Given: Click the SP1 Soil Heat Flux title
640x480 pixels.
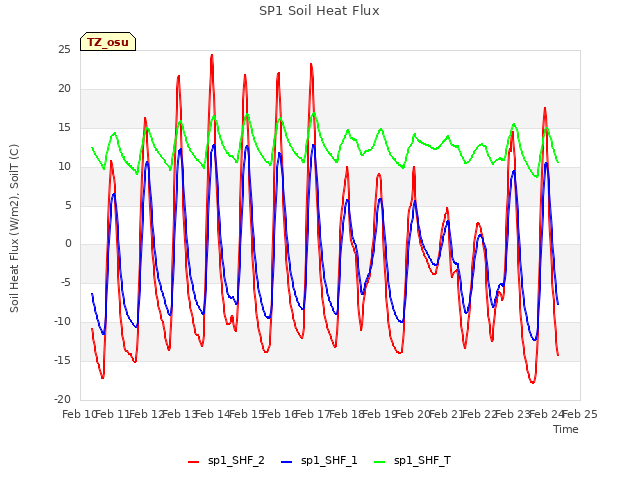Looking at the screenshot, I should pos(319,11).
